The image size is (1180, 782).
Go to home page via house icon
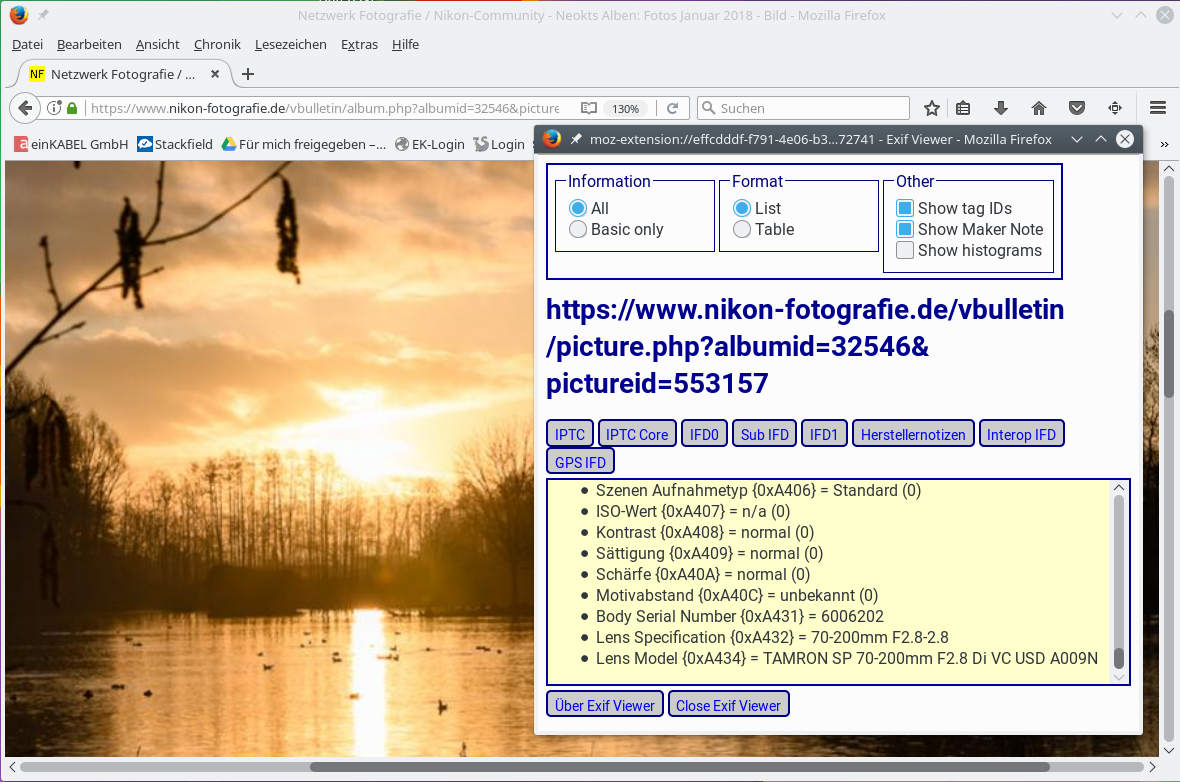1039,108
